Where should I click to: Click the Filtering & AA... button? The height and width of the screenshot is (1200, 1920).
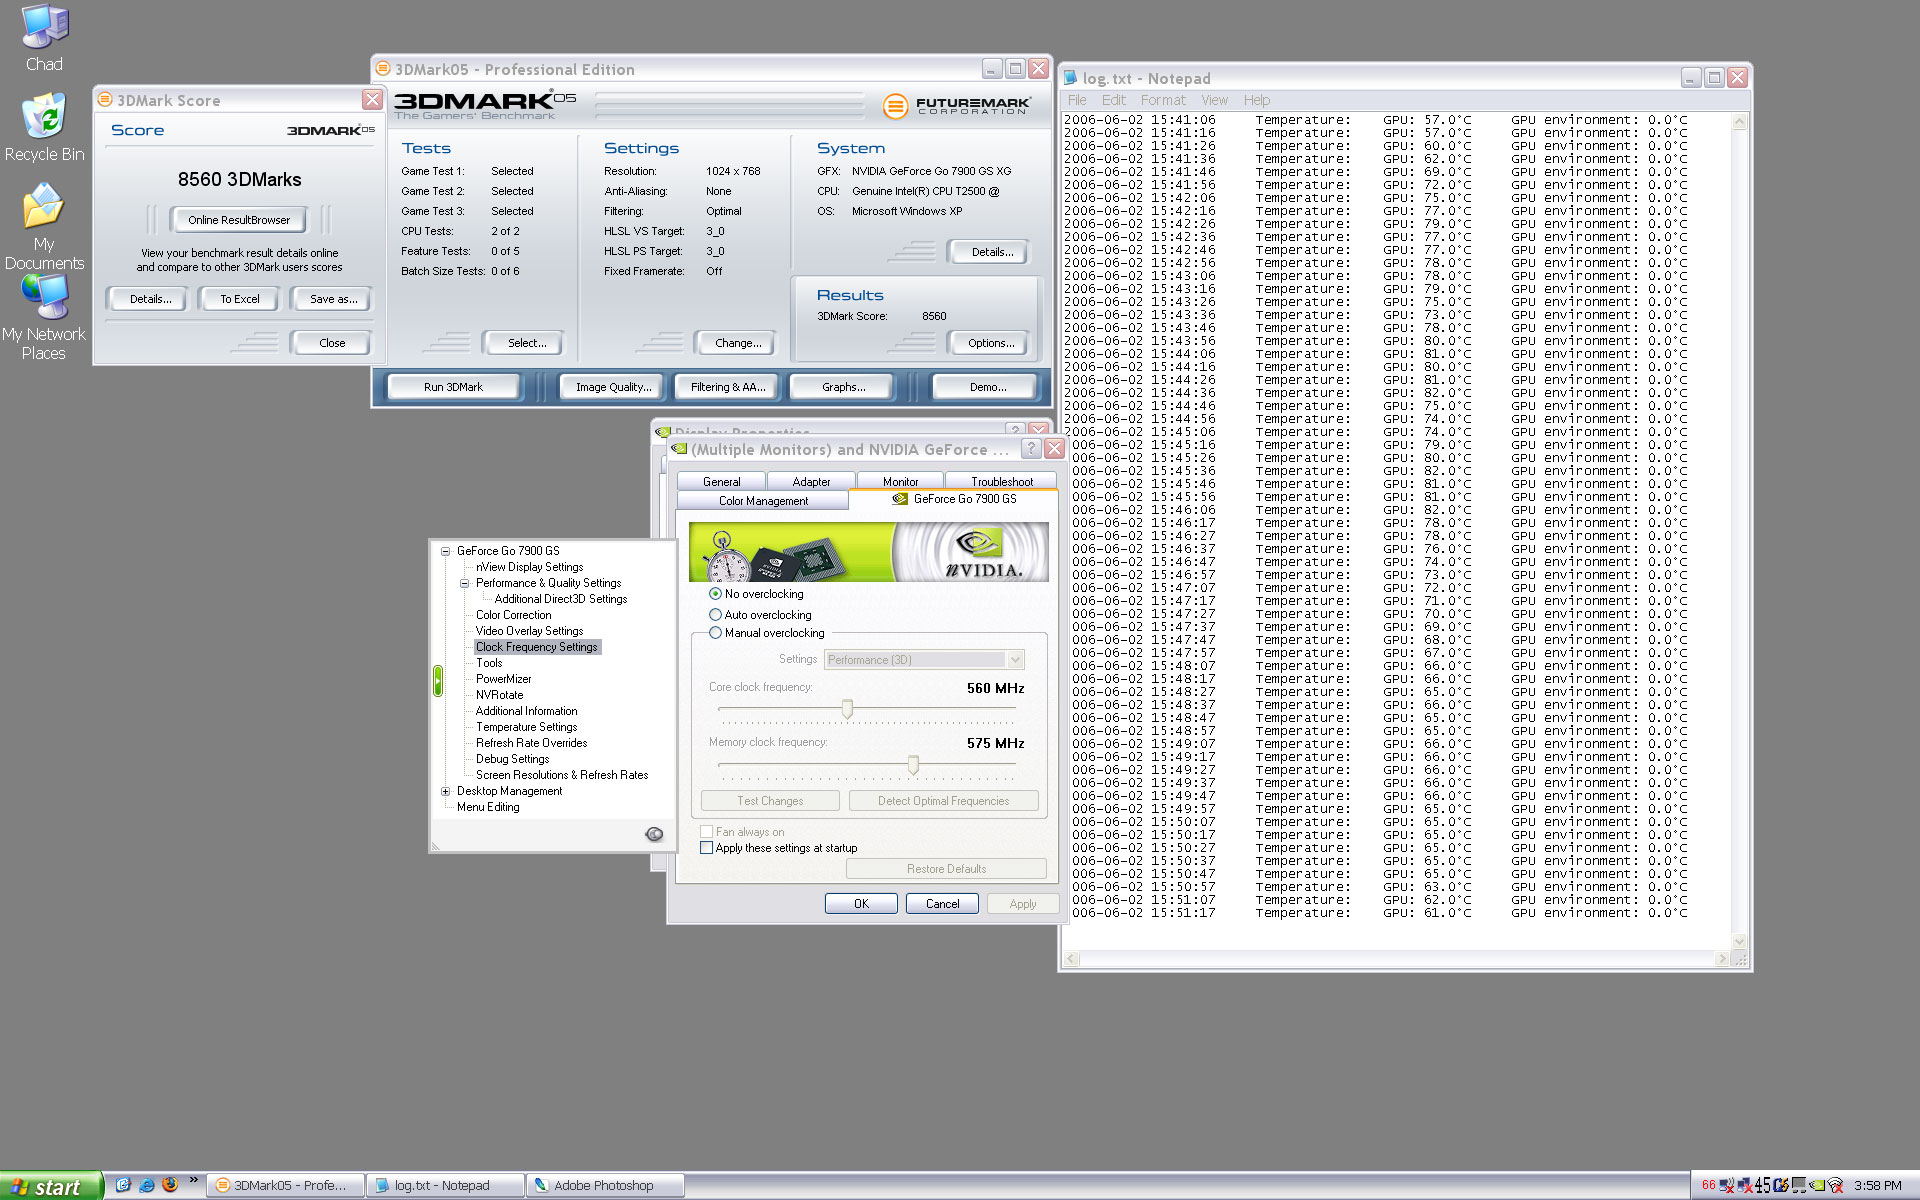click(727, 387)
